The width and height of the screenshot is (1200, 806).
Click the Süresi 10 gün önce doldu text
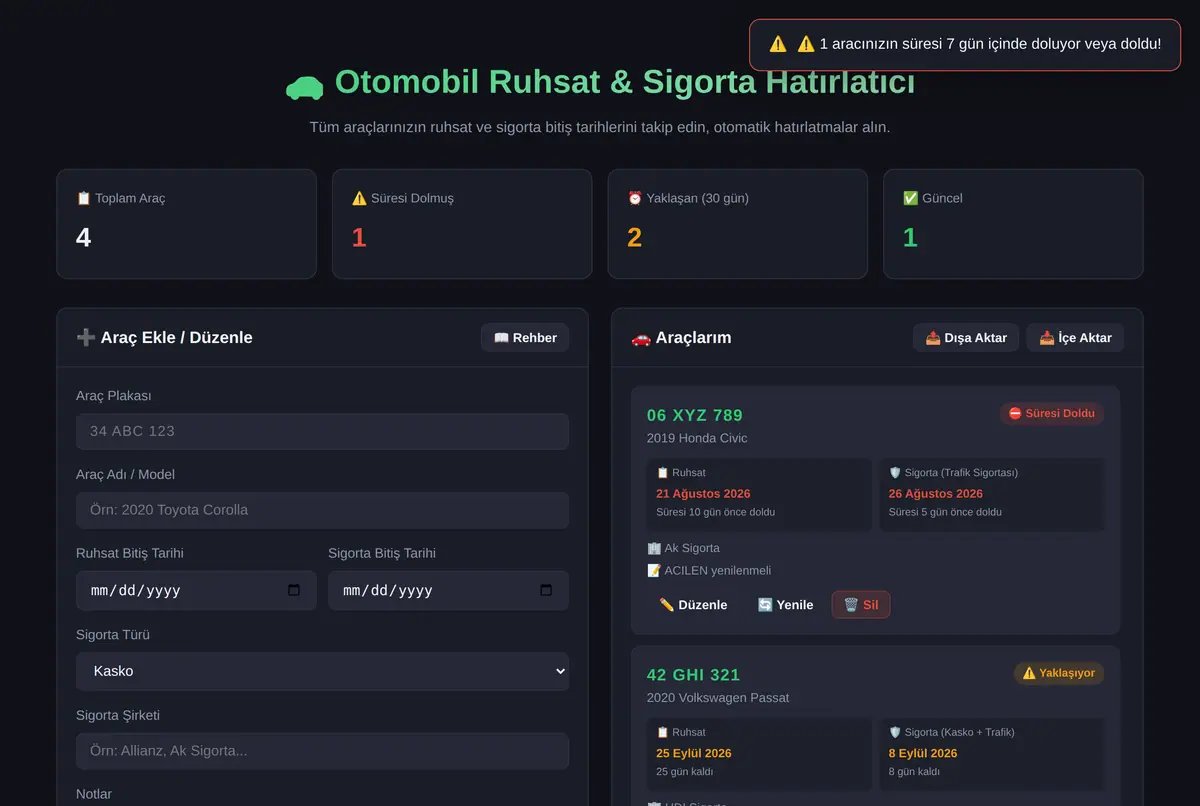(715, 512)
